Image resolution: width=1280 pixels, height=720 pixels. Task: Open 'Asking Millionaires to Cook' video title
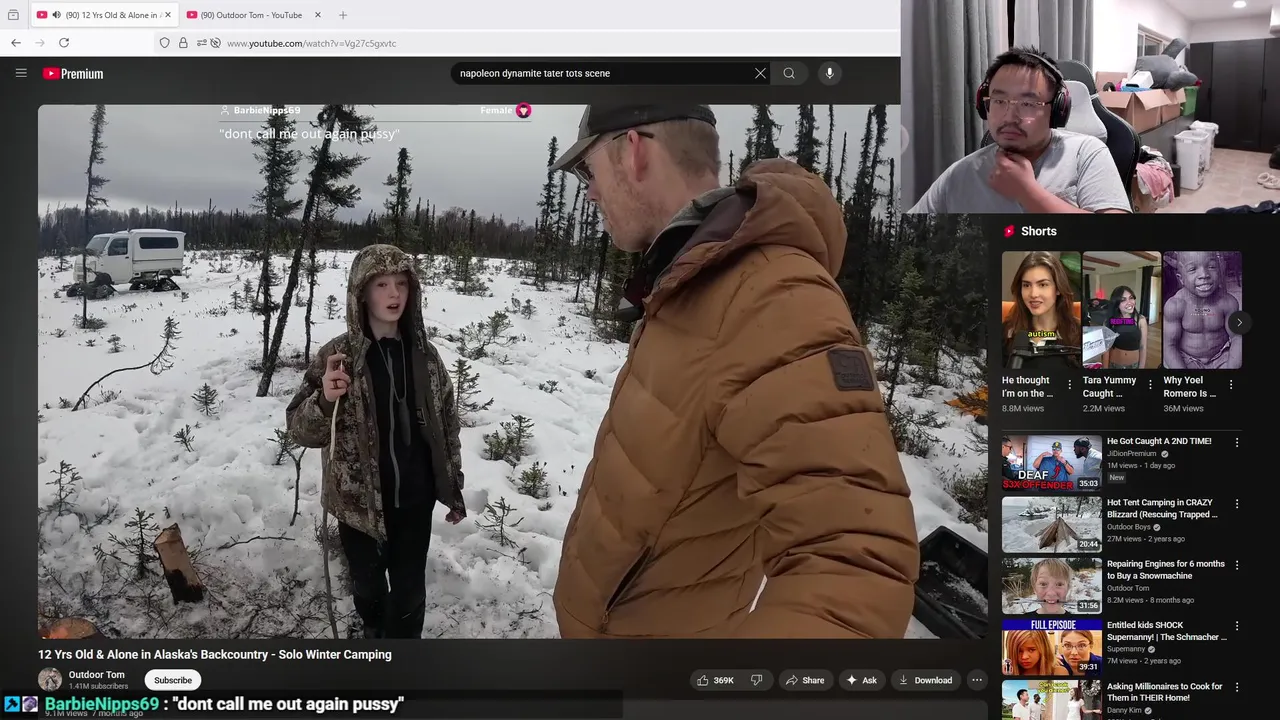point(1165,692)
